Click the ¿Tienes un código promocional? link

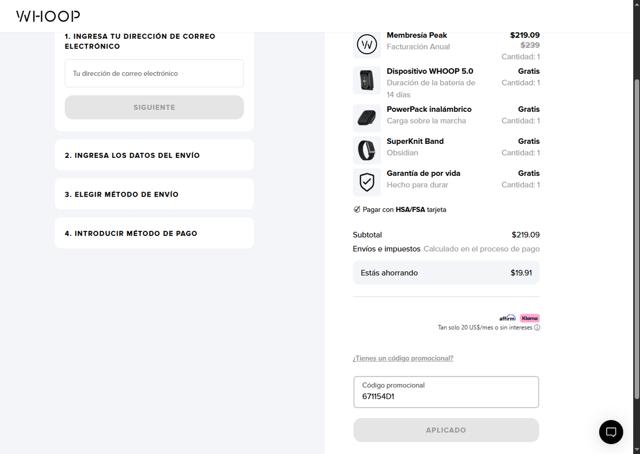402,358
